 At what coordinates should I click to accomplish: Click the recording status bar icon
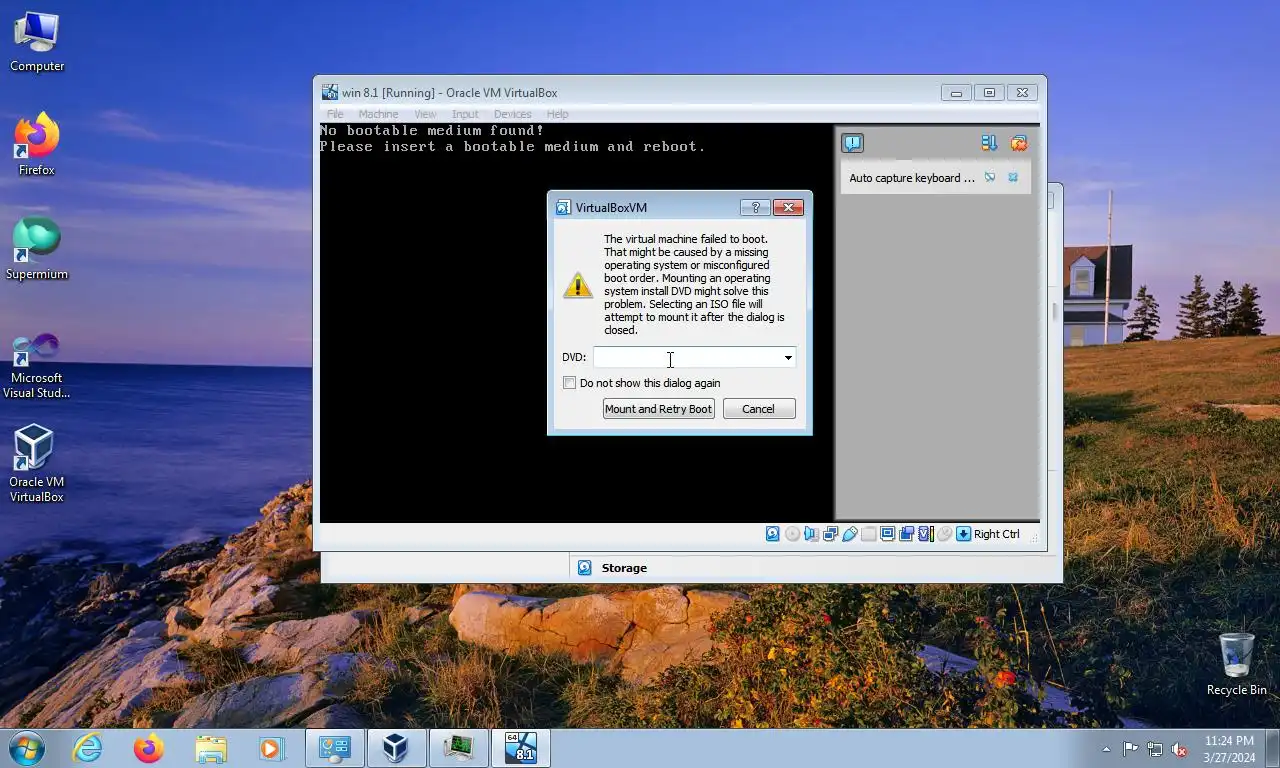[x=906, y=534]
